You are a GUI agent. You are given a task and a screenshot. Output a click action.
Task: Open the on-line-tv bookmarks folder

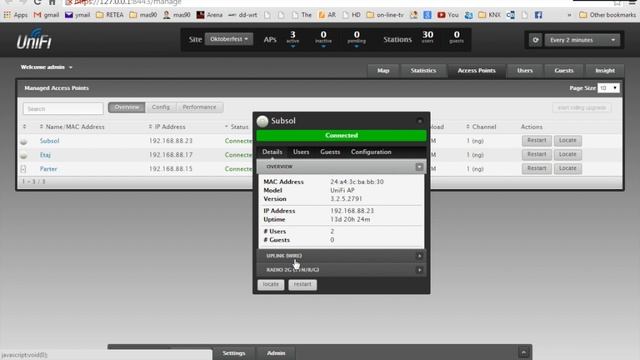(x=385, y=15)
